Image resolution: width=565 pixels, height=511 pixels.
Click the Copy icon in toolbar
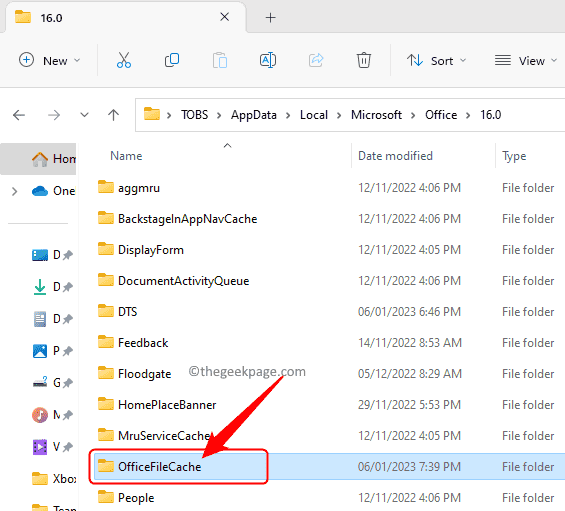coord(172,60)
